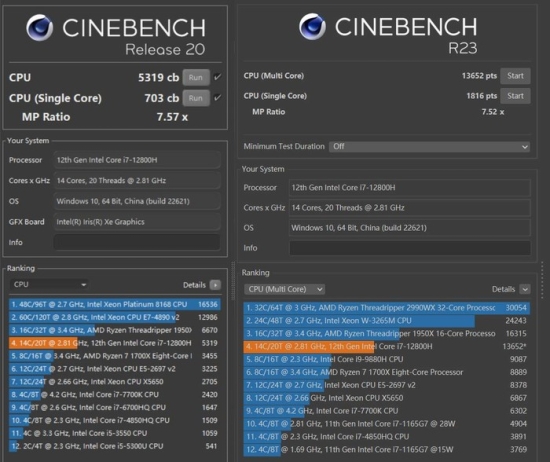Click the R20 Processor field showing i7-12800H
The image size is (550, 462).
pos(137,160)
